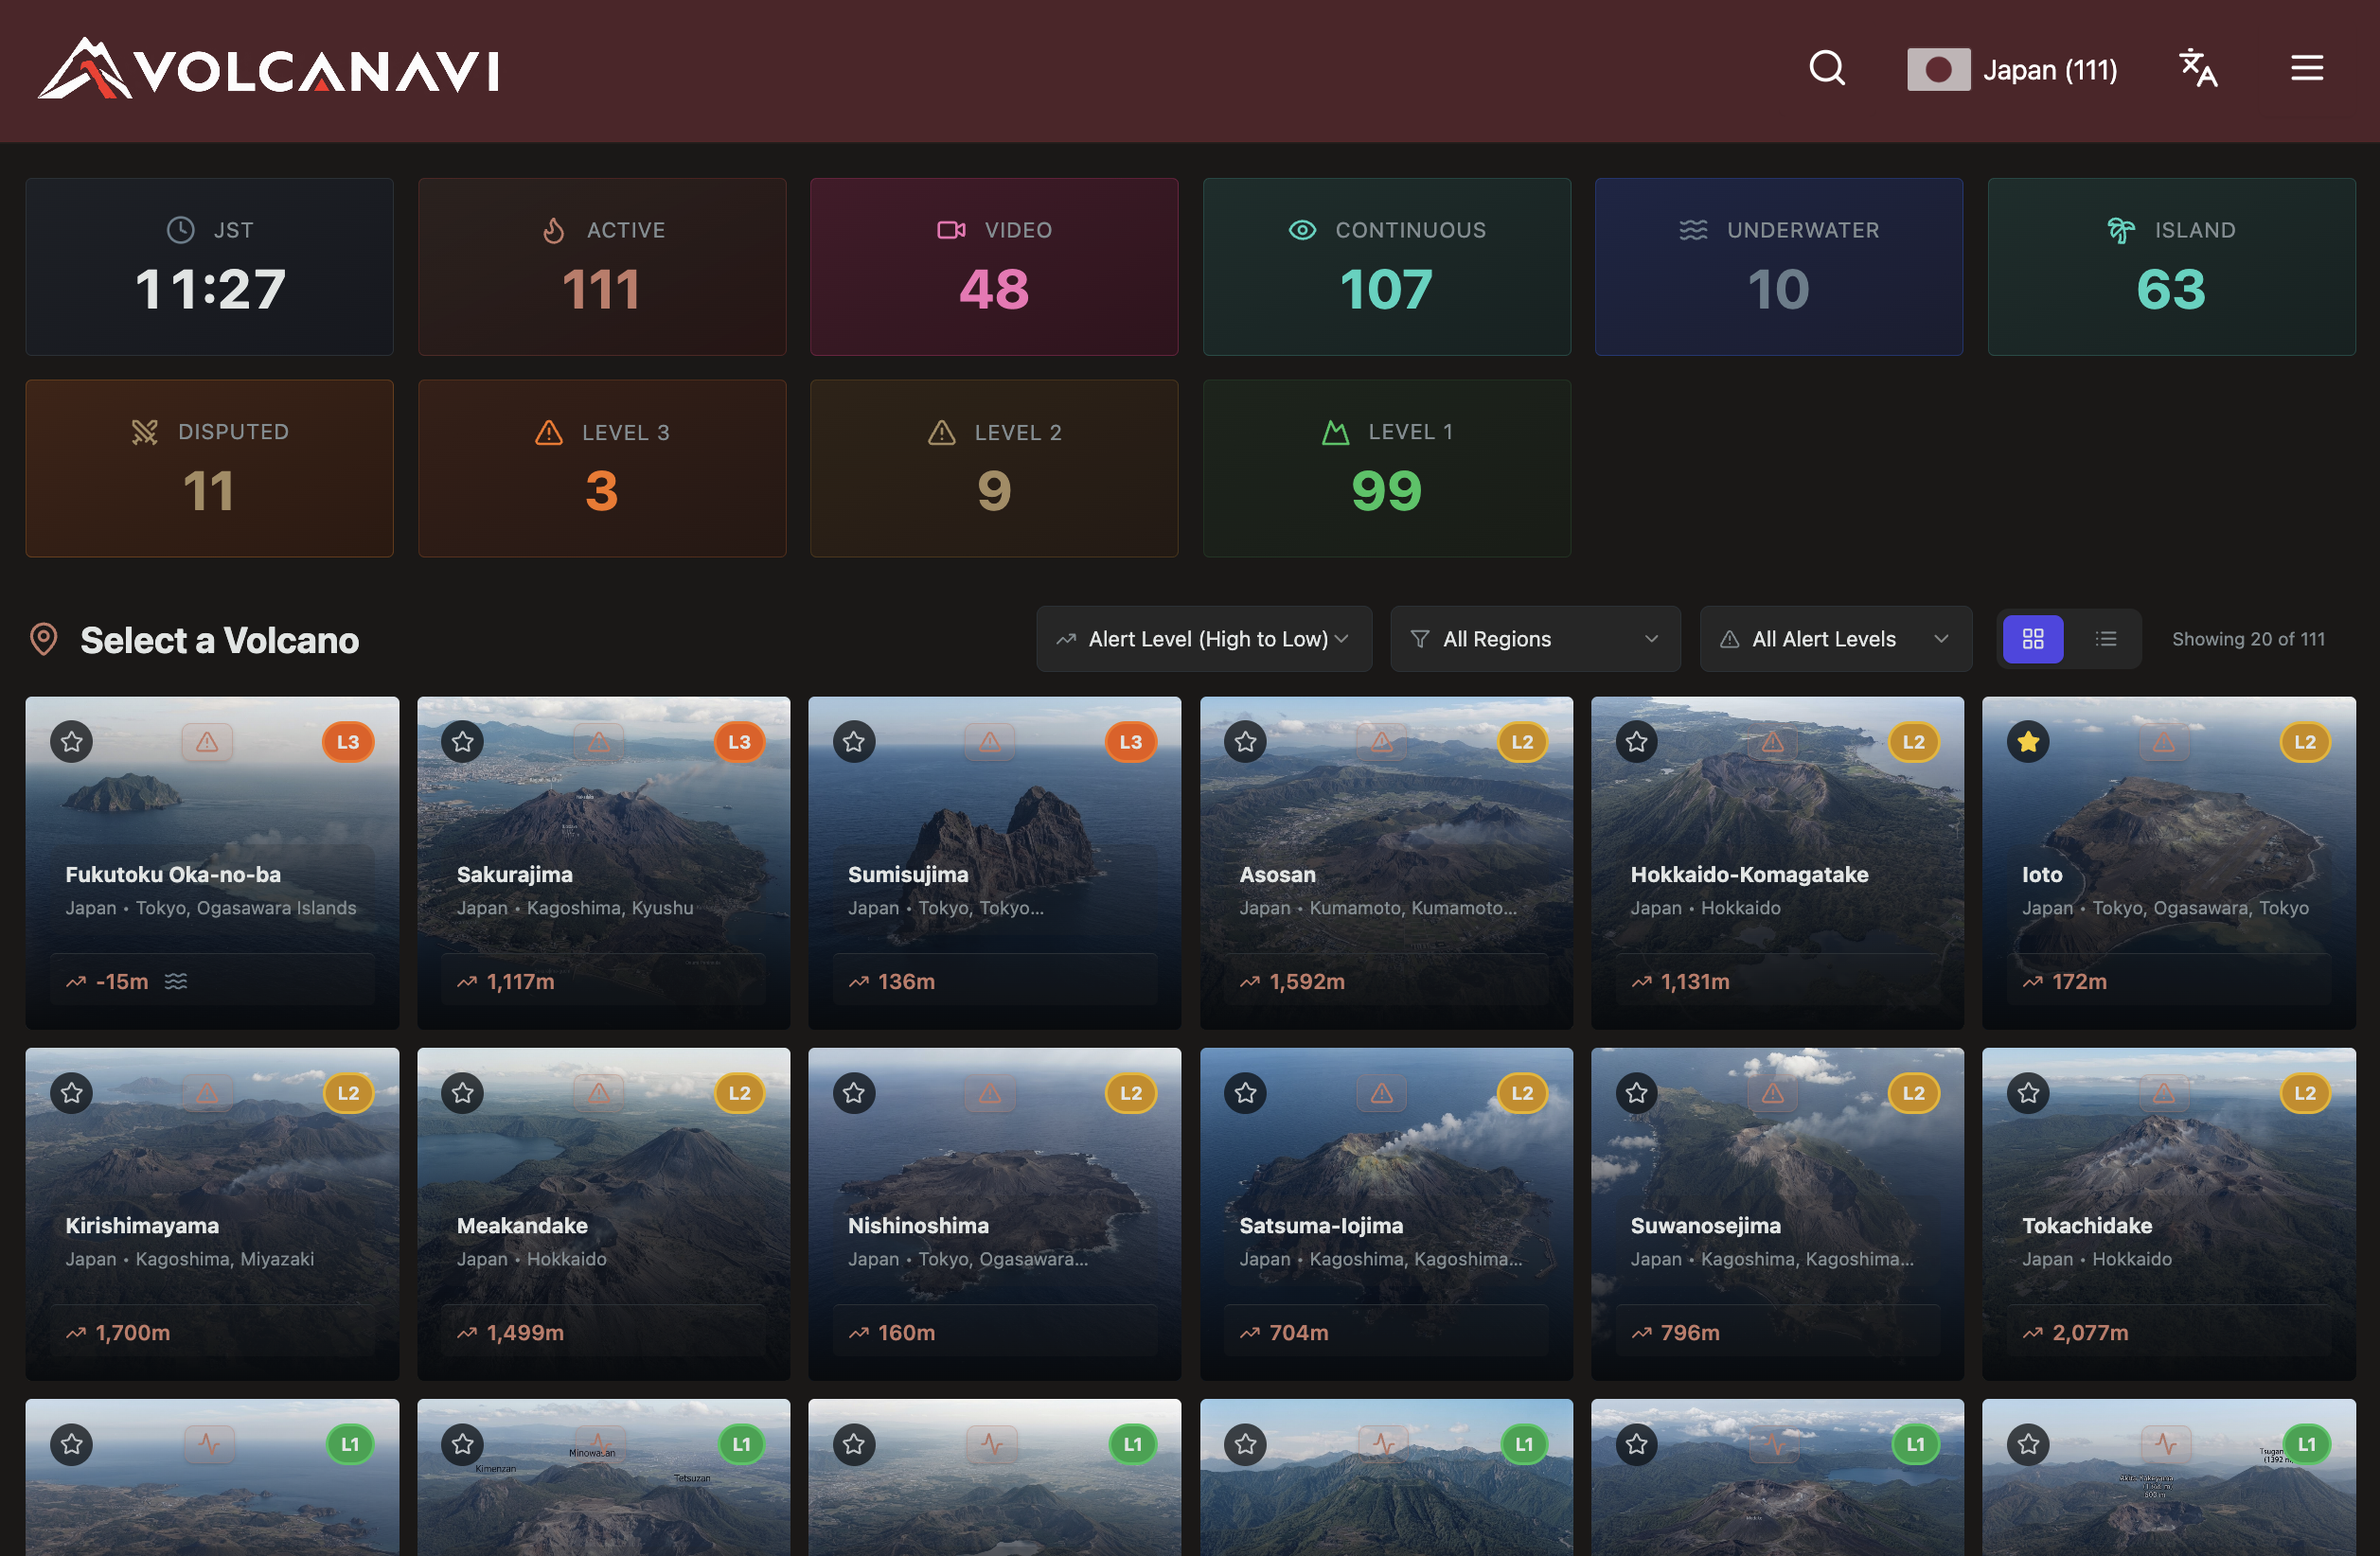Switch to grid view

2033,639
